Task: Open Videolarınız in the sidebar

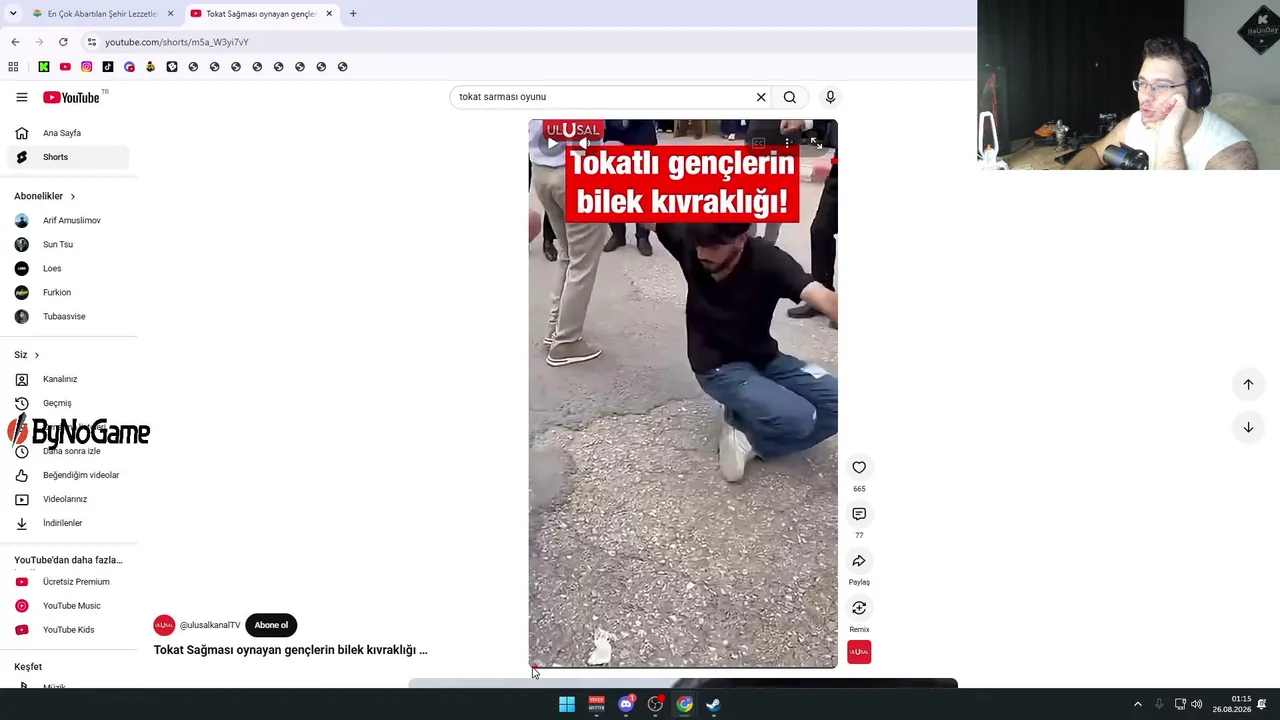Action: click(69, 499)
